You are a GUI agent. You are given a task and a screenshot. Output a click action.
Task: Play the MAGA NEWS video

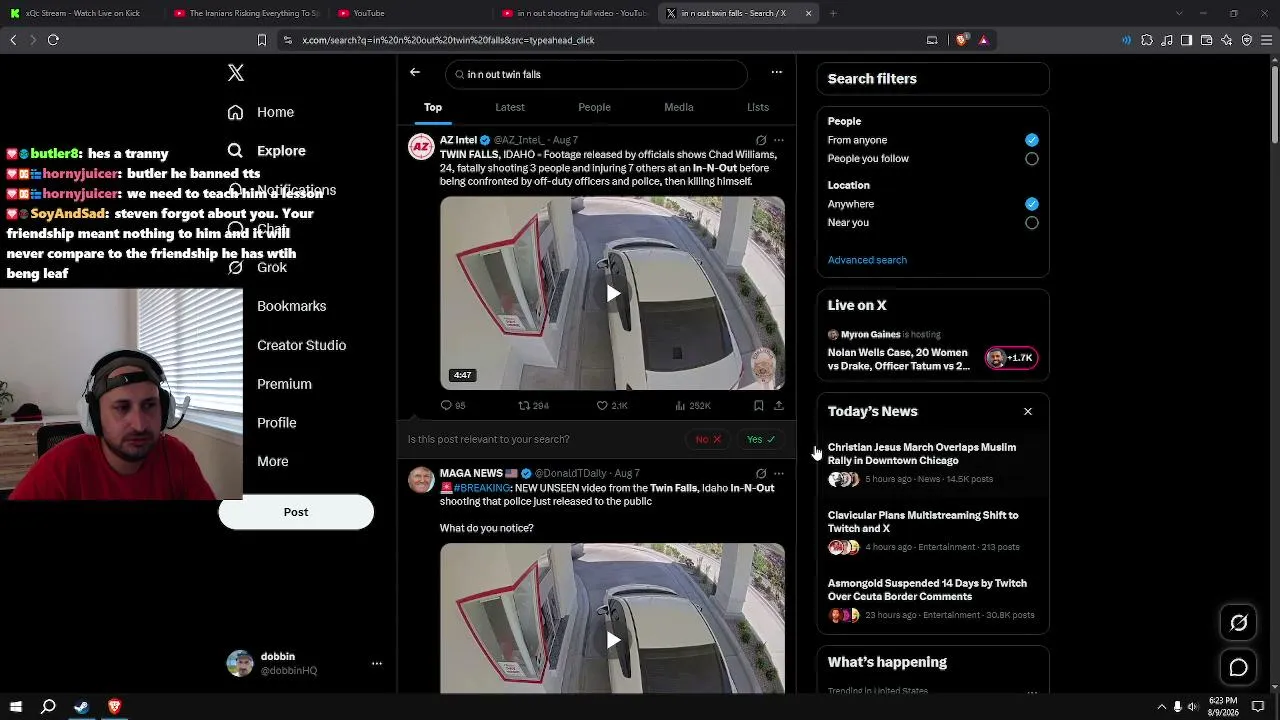613,640
